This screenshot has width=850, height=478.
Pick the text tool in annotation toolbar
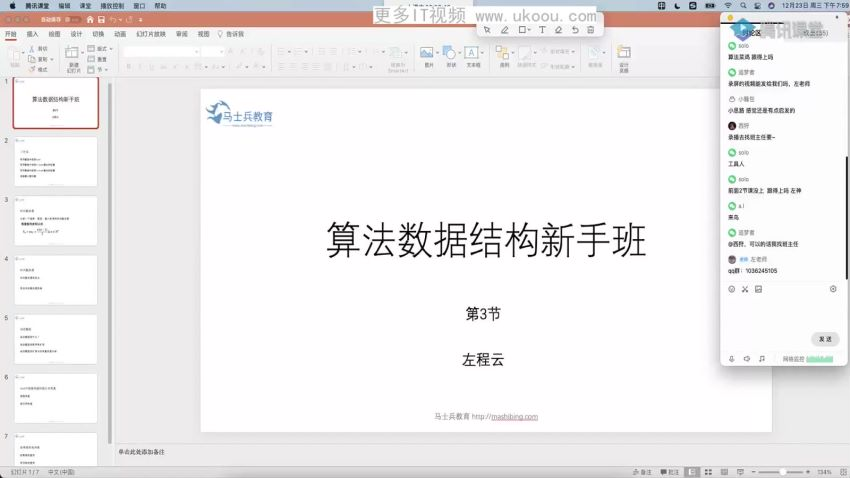[x=542, y=30]
